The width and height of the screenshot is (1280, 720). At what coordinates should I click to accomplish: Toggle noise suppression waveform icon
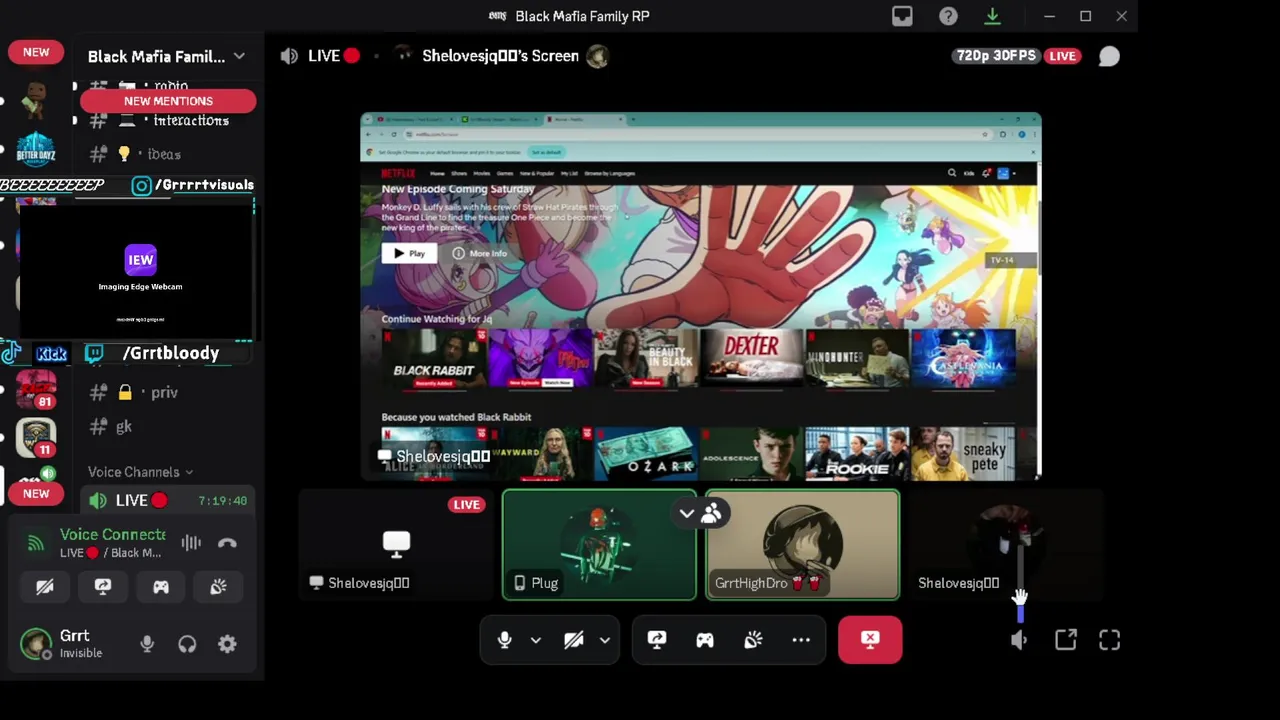pyautogui.click(x=191, y=543)
